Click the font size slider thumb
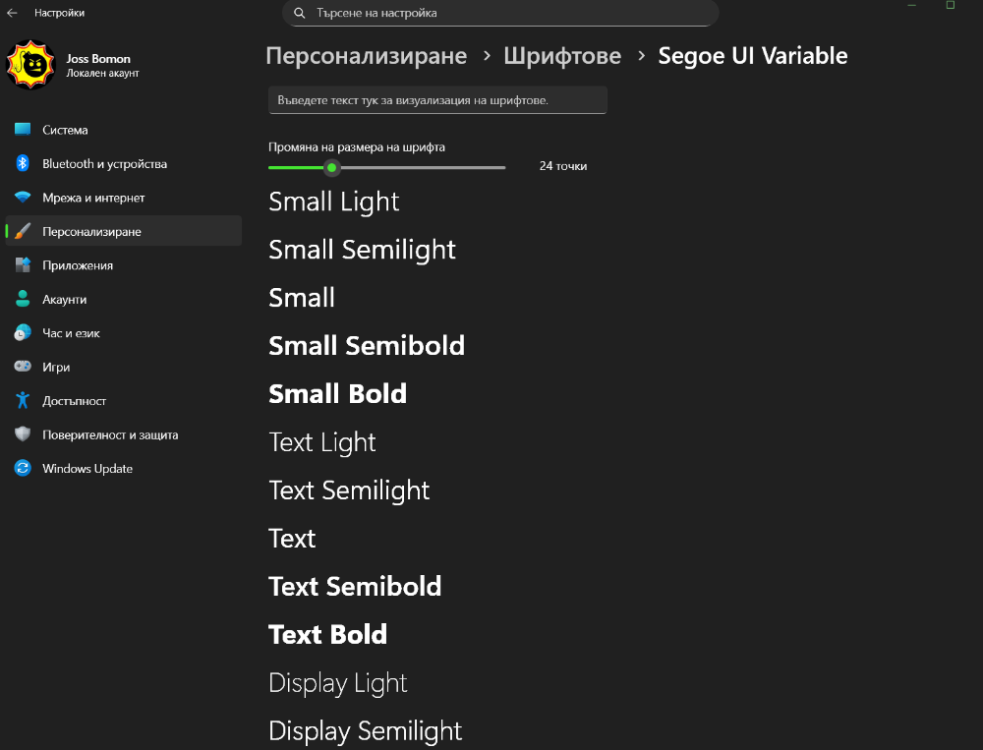 [x=332, y=167]
